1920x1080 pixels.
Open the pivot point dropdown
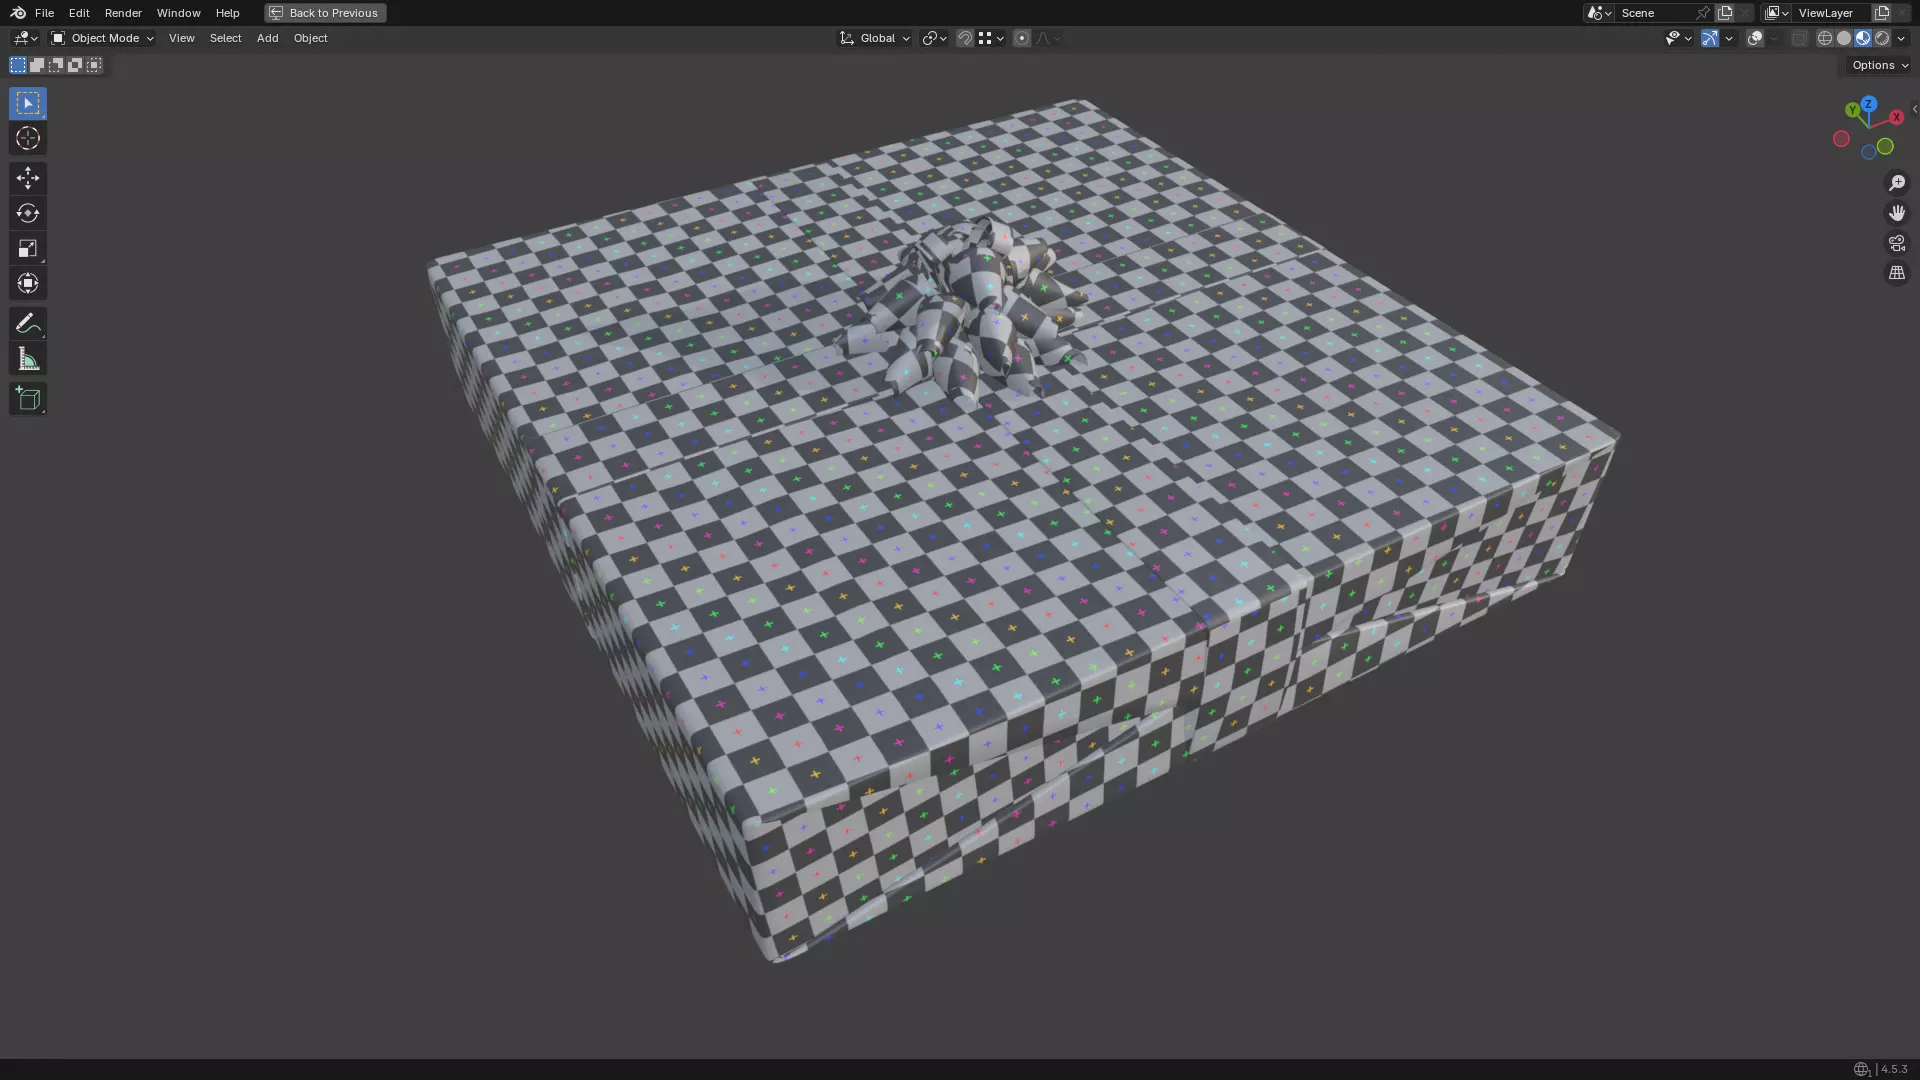pyautogui.click(x=934, y=38)
